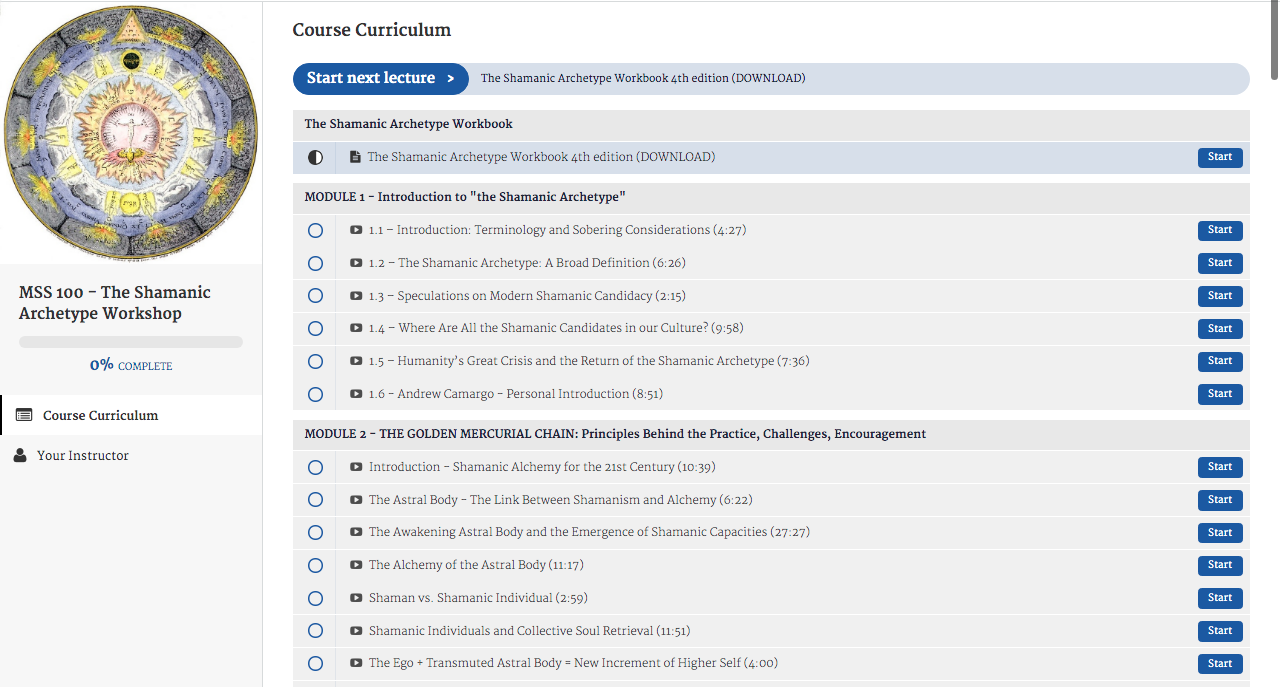This screenshot has width=1280, height=687.
Task: Click video icon for 1.4 Shamanic Candidates lecture
Action: coord(356,328)
